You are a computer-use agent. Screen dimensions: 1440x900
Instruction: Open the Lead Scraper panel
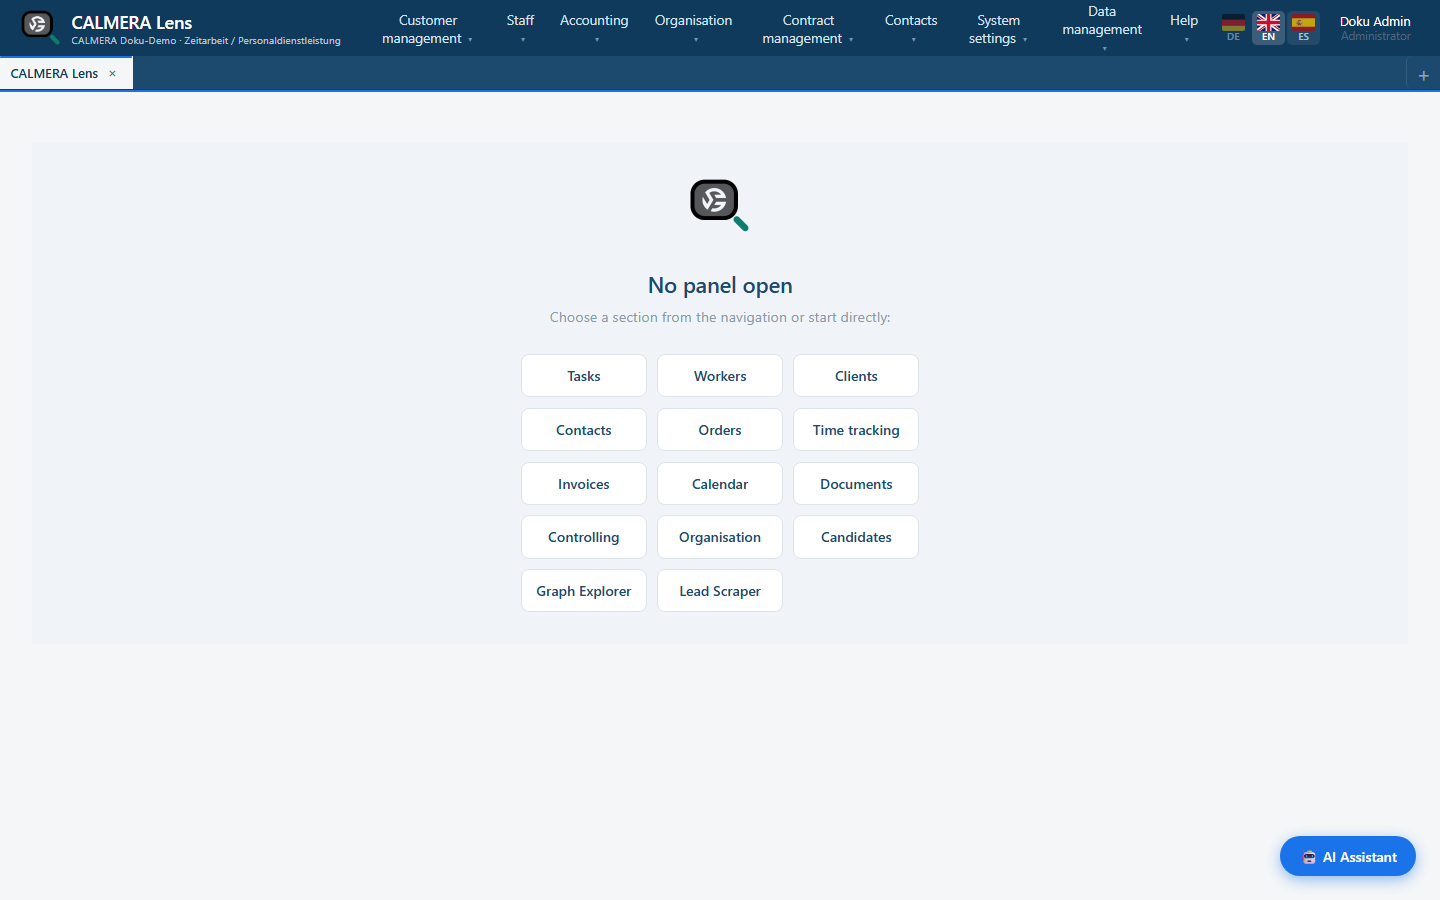point(720,591)
